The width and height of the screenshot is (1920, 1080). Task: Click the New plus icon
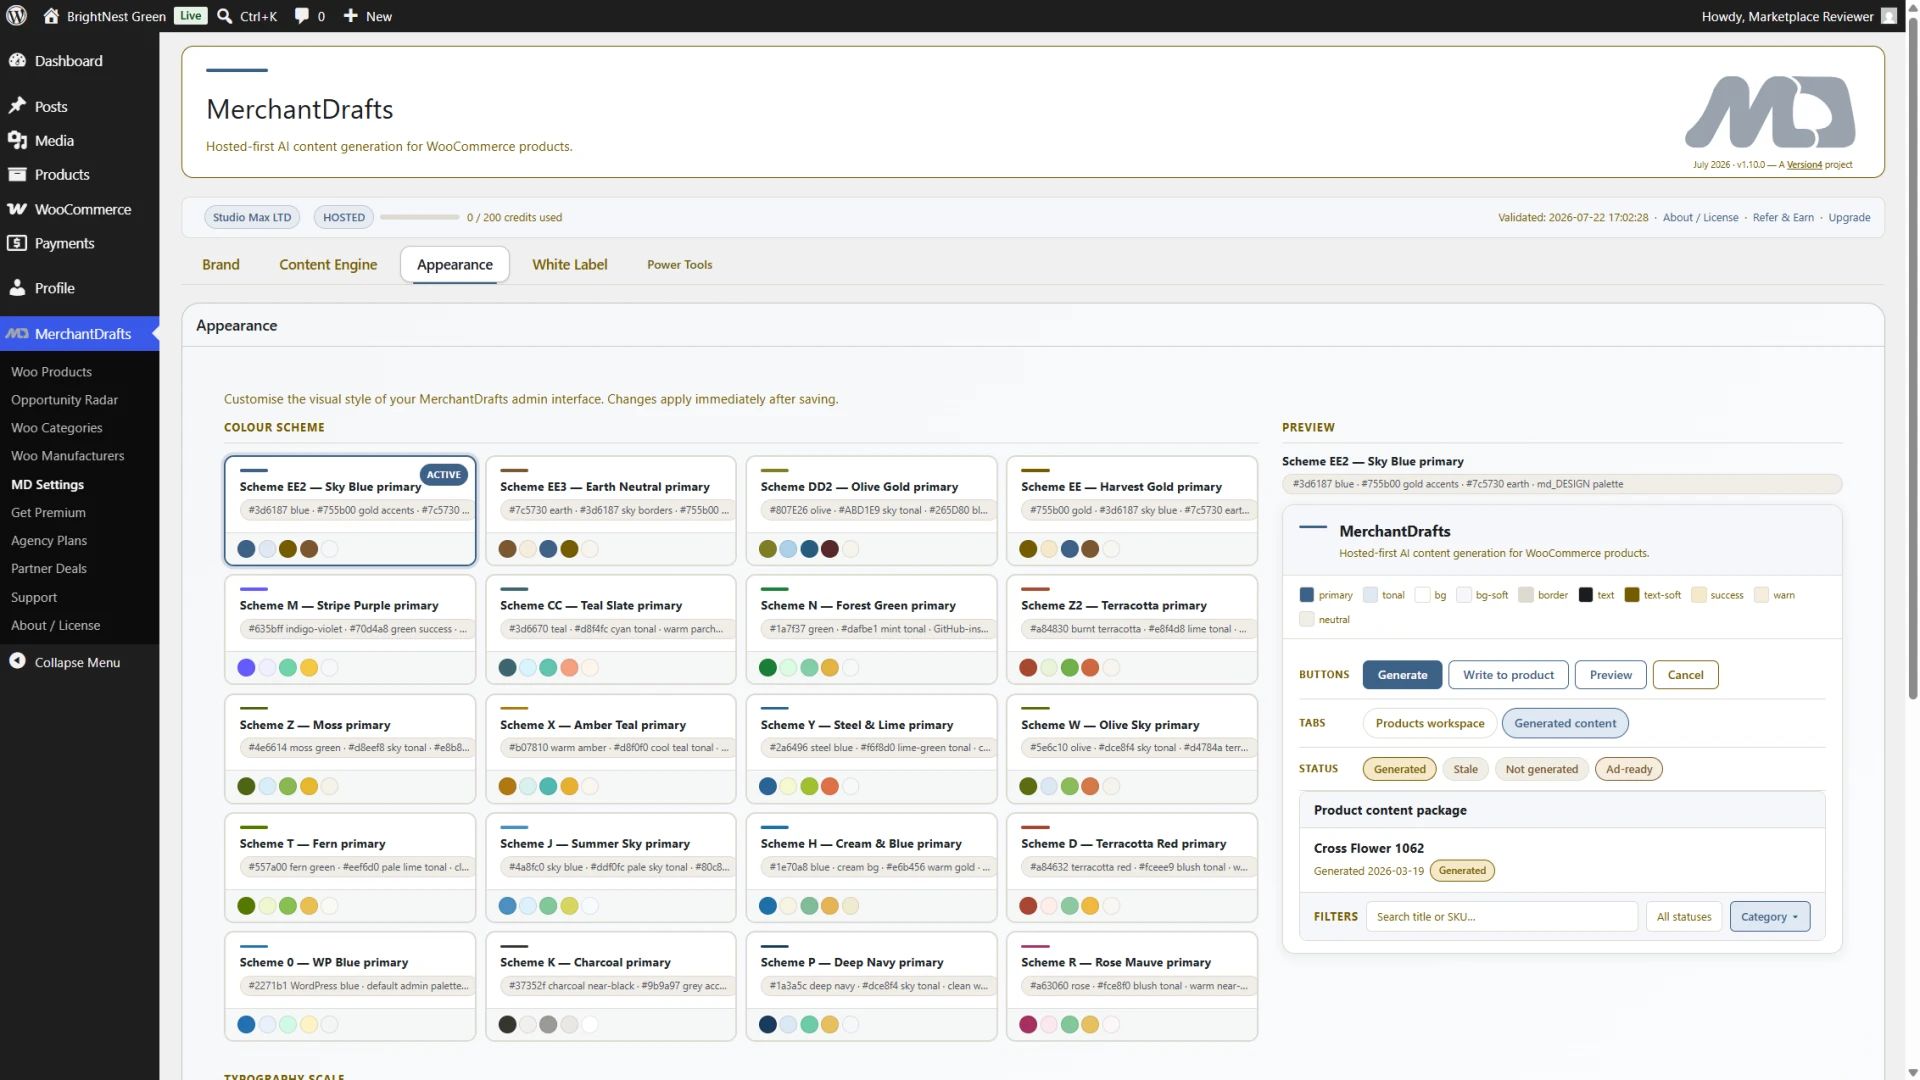click(x=350, y=16)
